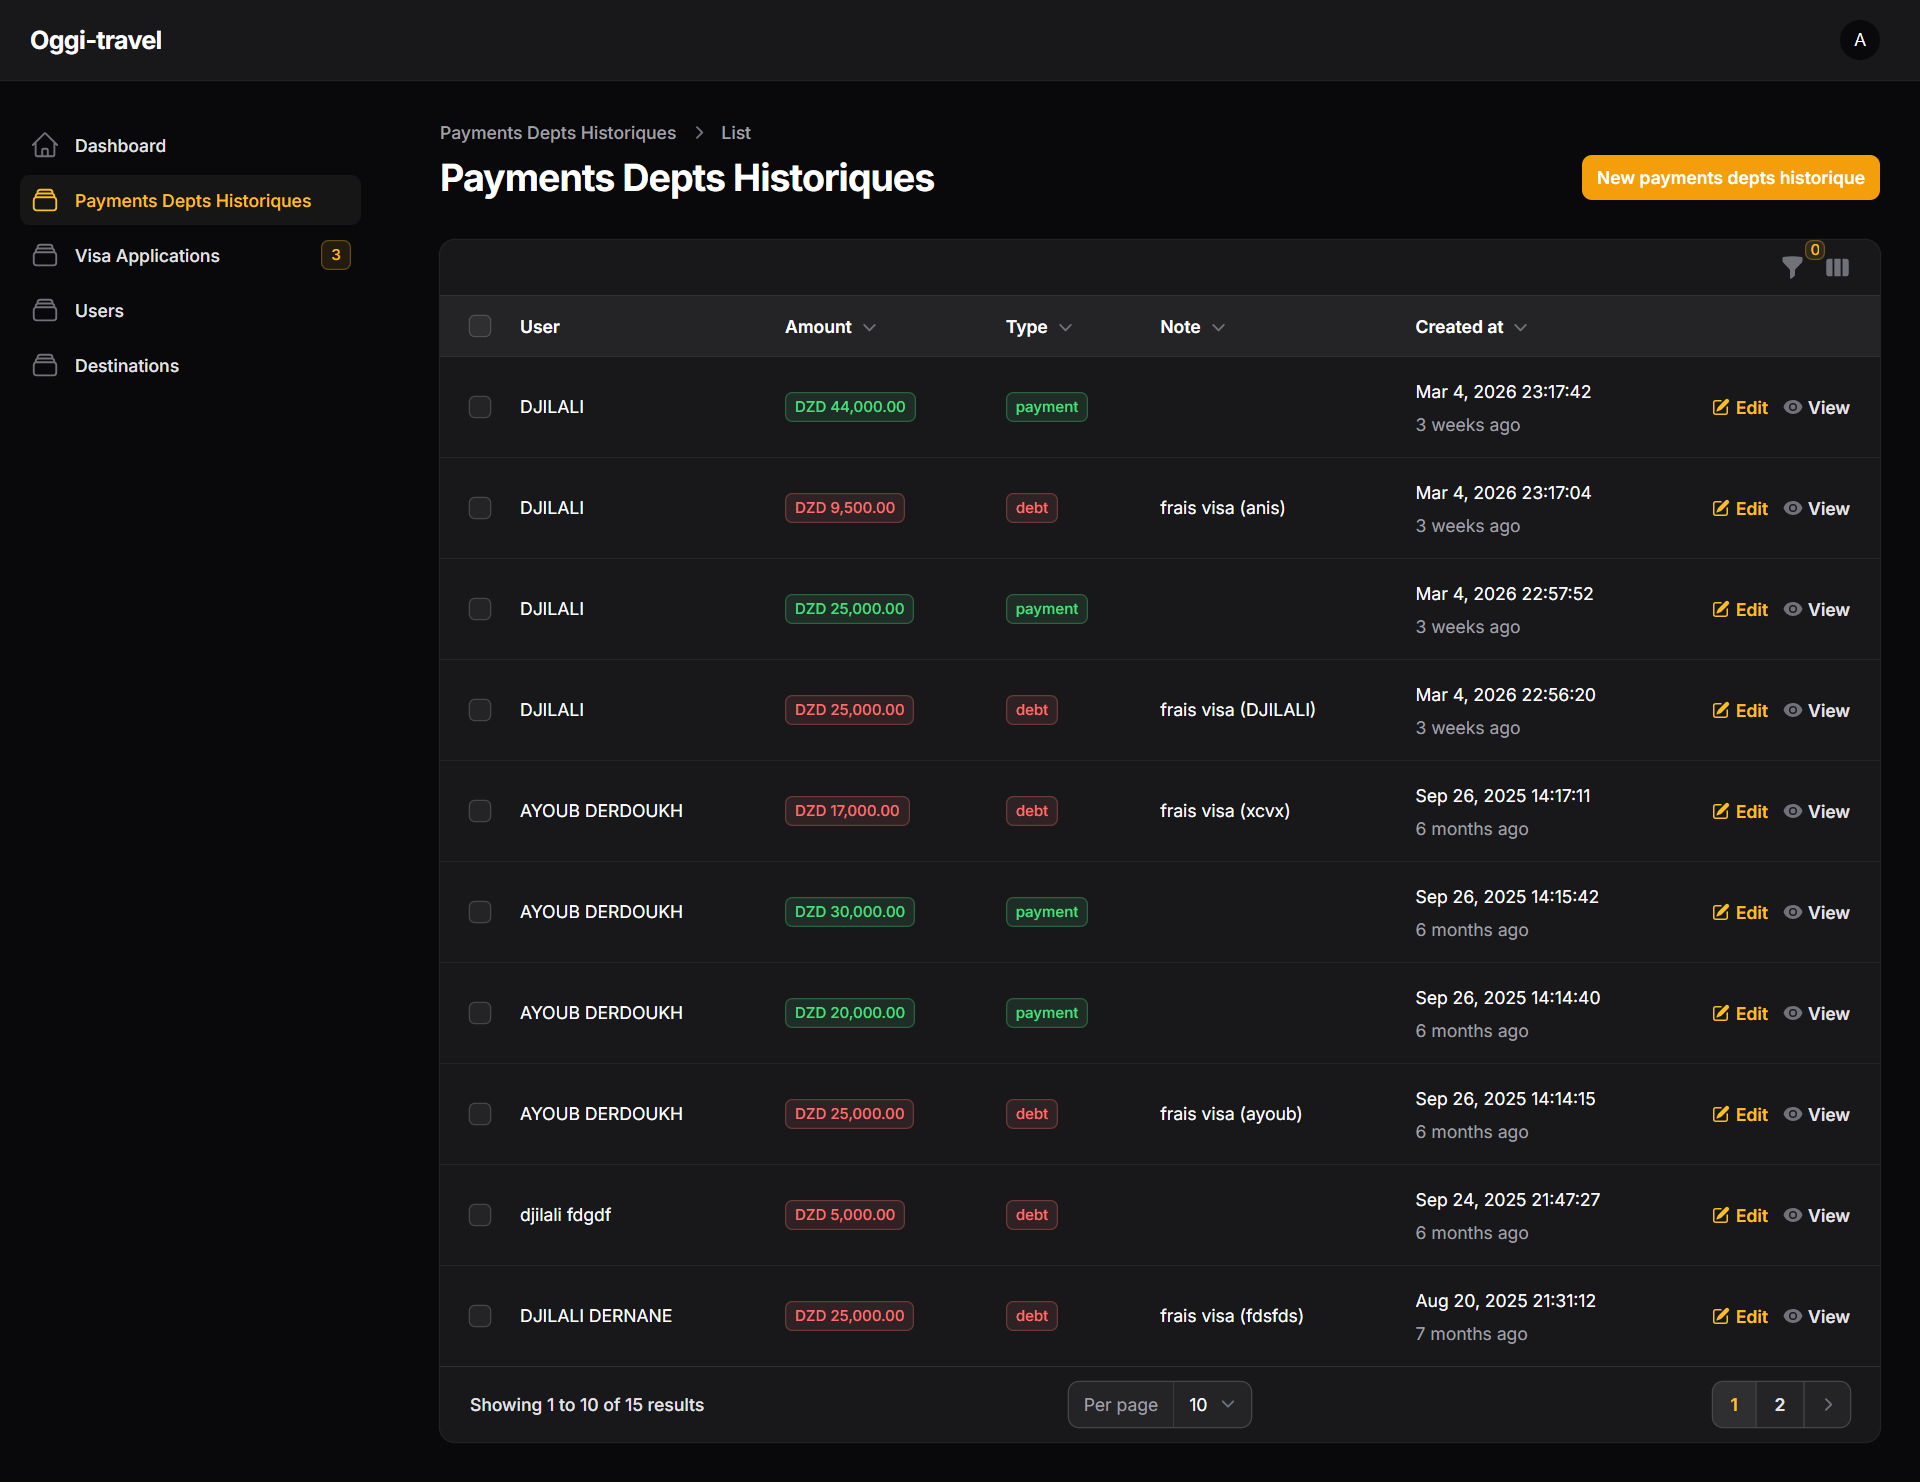Click the Users sidebar icon
This screenshot has width=1920, height=1482.
pyautogui.click(x=45, y=310)
